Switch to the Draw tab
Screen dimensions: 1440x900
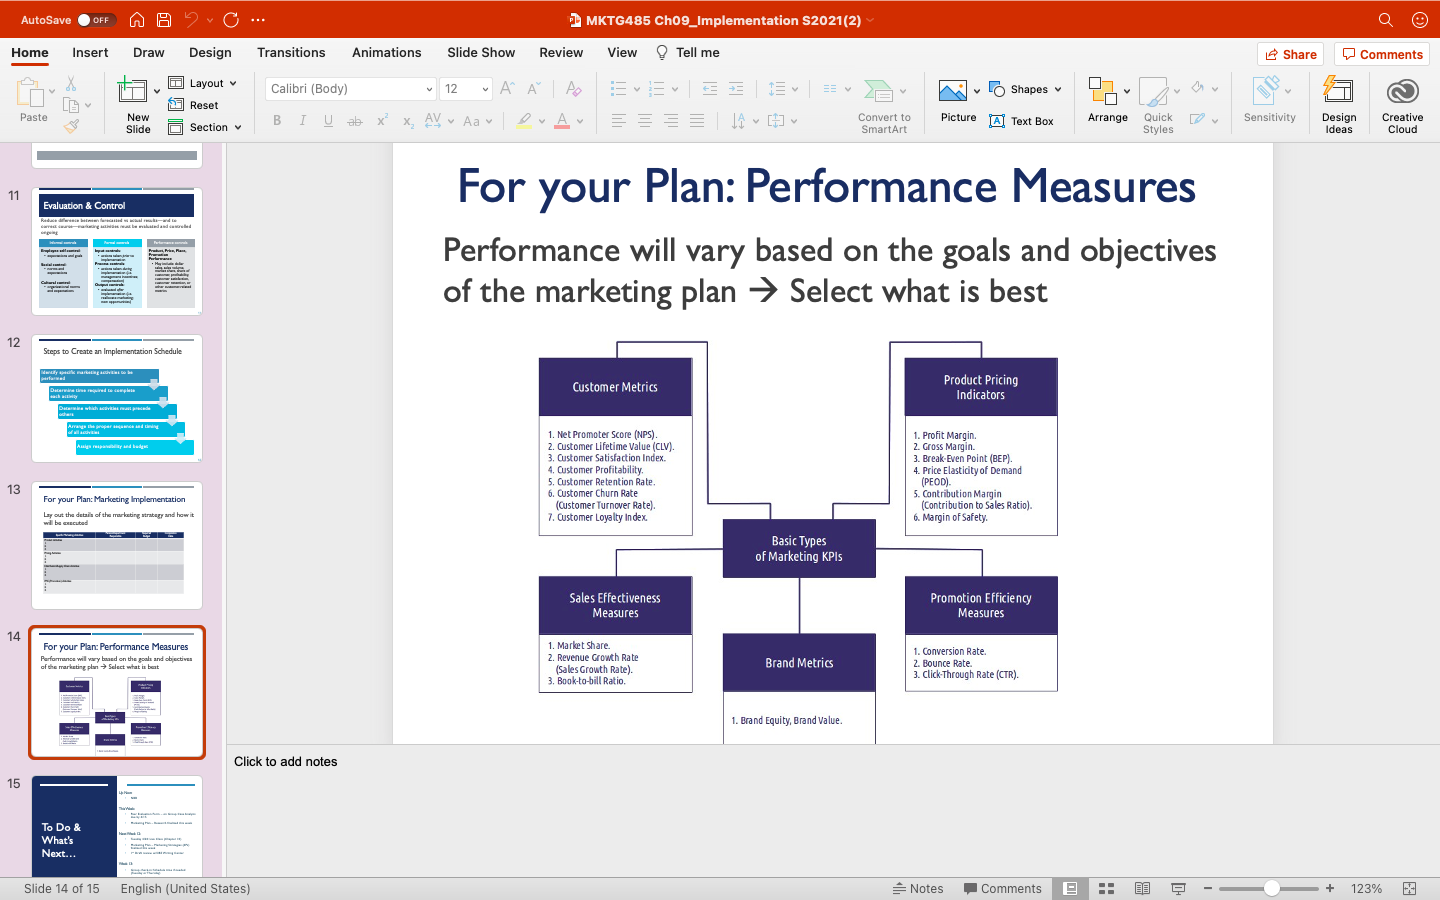pyautogui.click(x=149, y=52)
